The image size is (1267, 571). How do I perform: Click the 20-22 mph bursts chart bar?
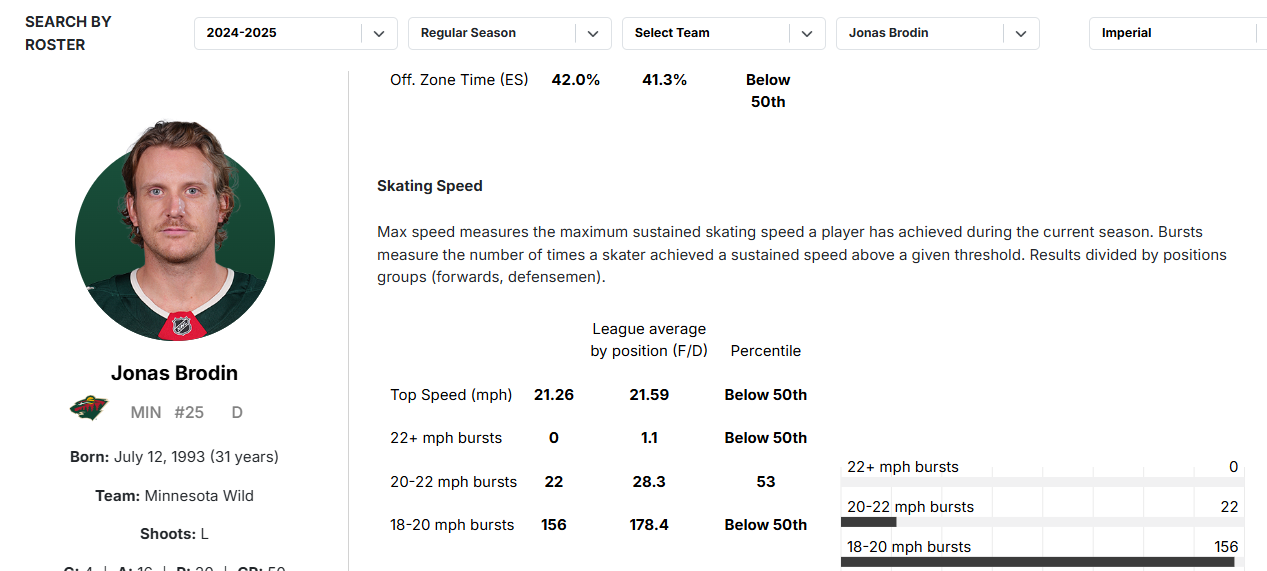point(868,522)
